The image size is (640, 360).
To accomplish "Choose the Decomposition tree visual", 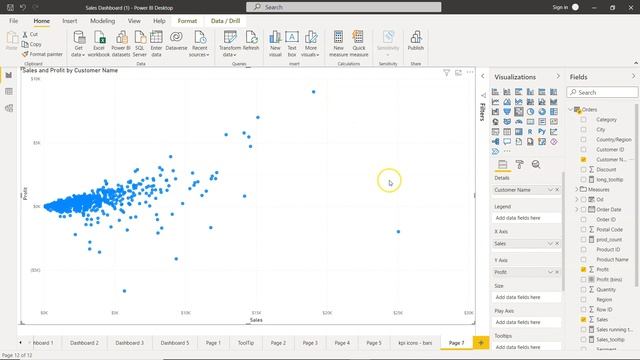I will click(495, 142).
